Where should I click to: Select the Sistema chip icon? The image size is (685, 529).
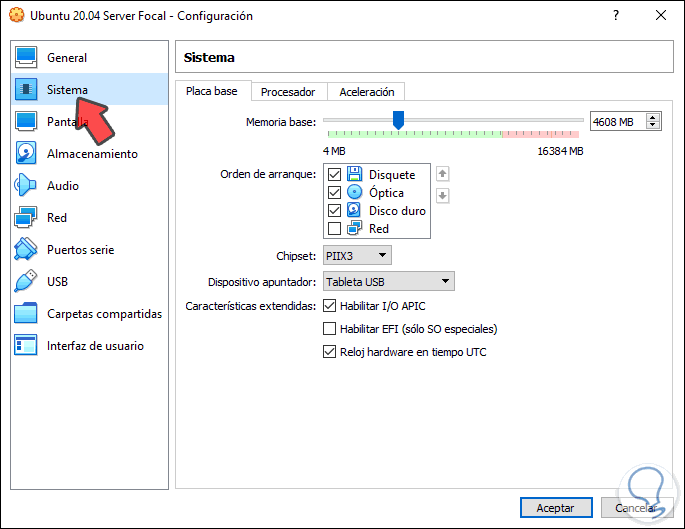[x=26, y=89]
